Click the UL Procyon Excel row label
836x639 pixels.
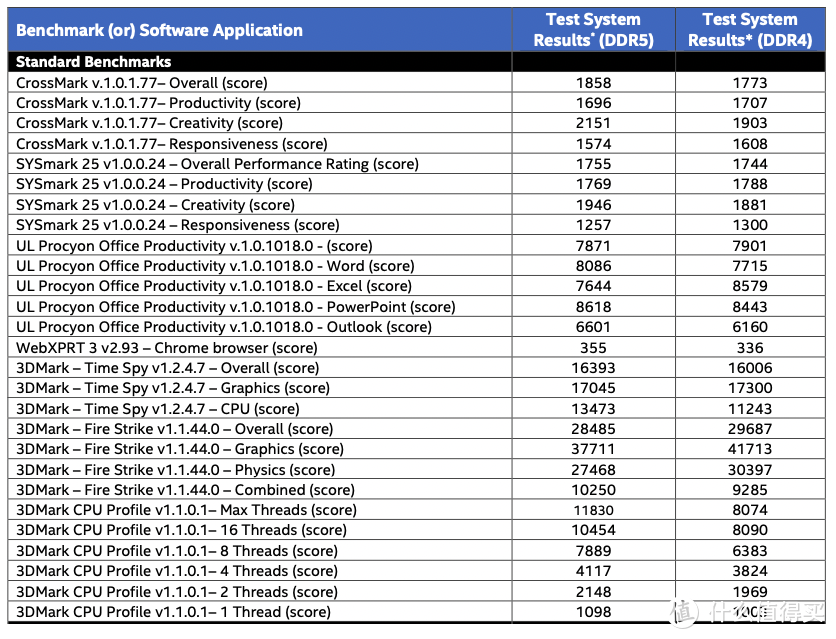[213, 287]
